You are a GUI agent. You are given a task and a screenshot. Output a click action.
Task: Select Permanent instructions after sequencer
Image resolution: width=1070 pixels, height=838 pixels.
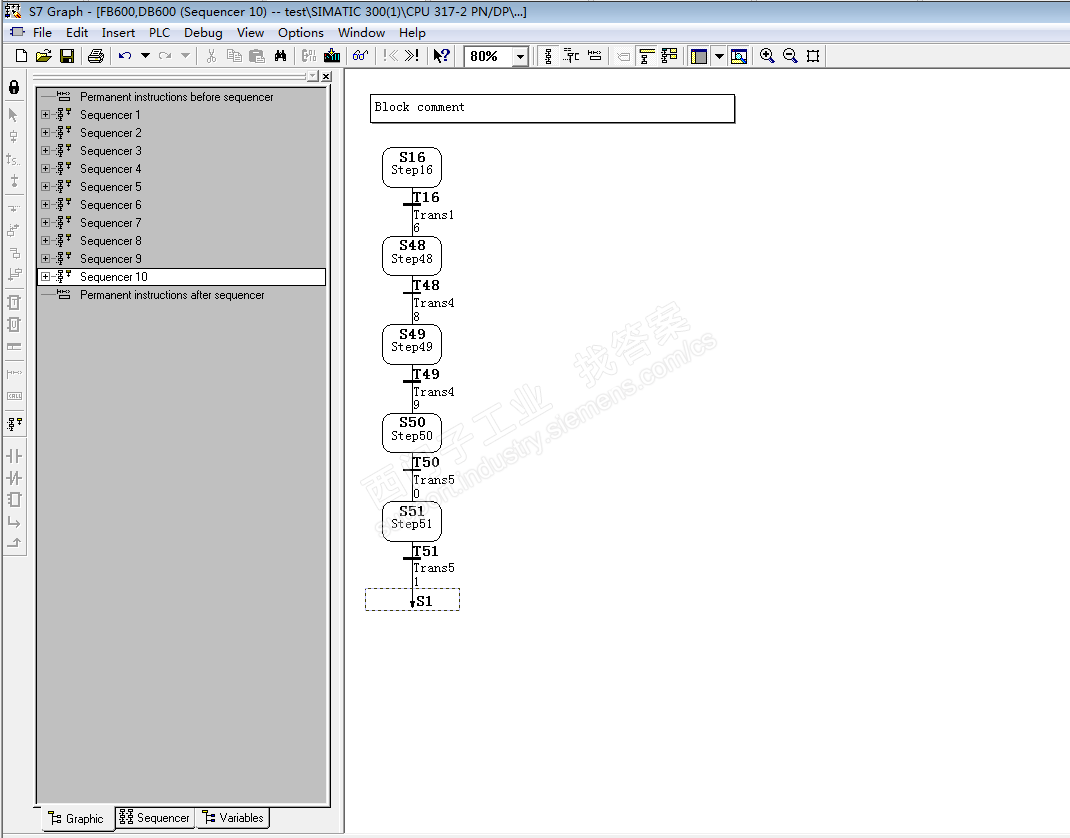172,295
